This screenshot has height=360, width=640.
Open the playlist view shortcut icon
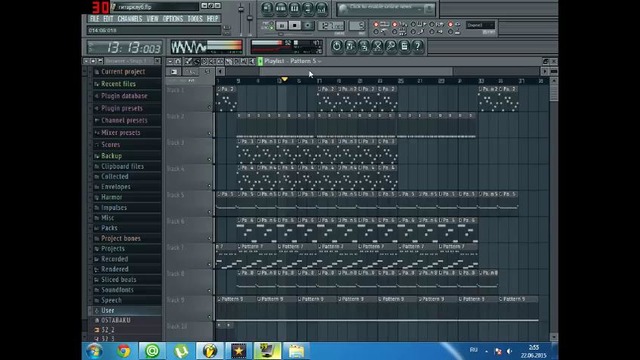[267, 8]
